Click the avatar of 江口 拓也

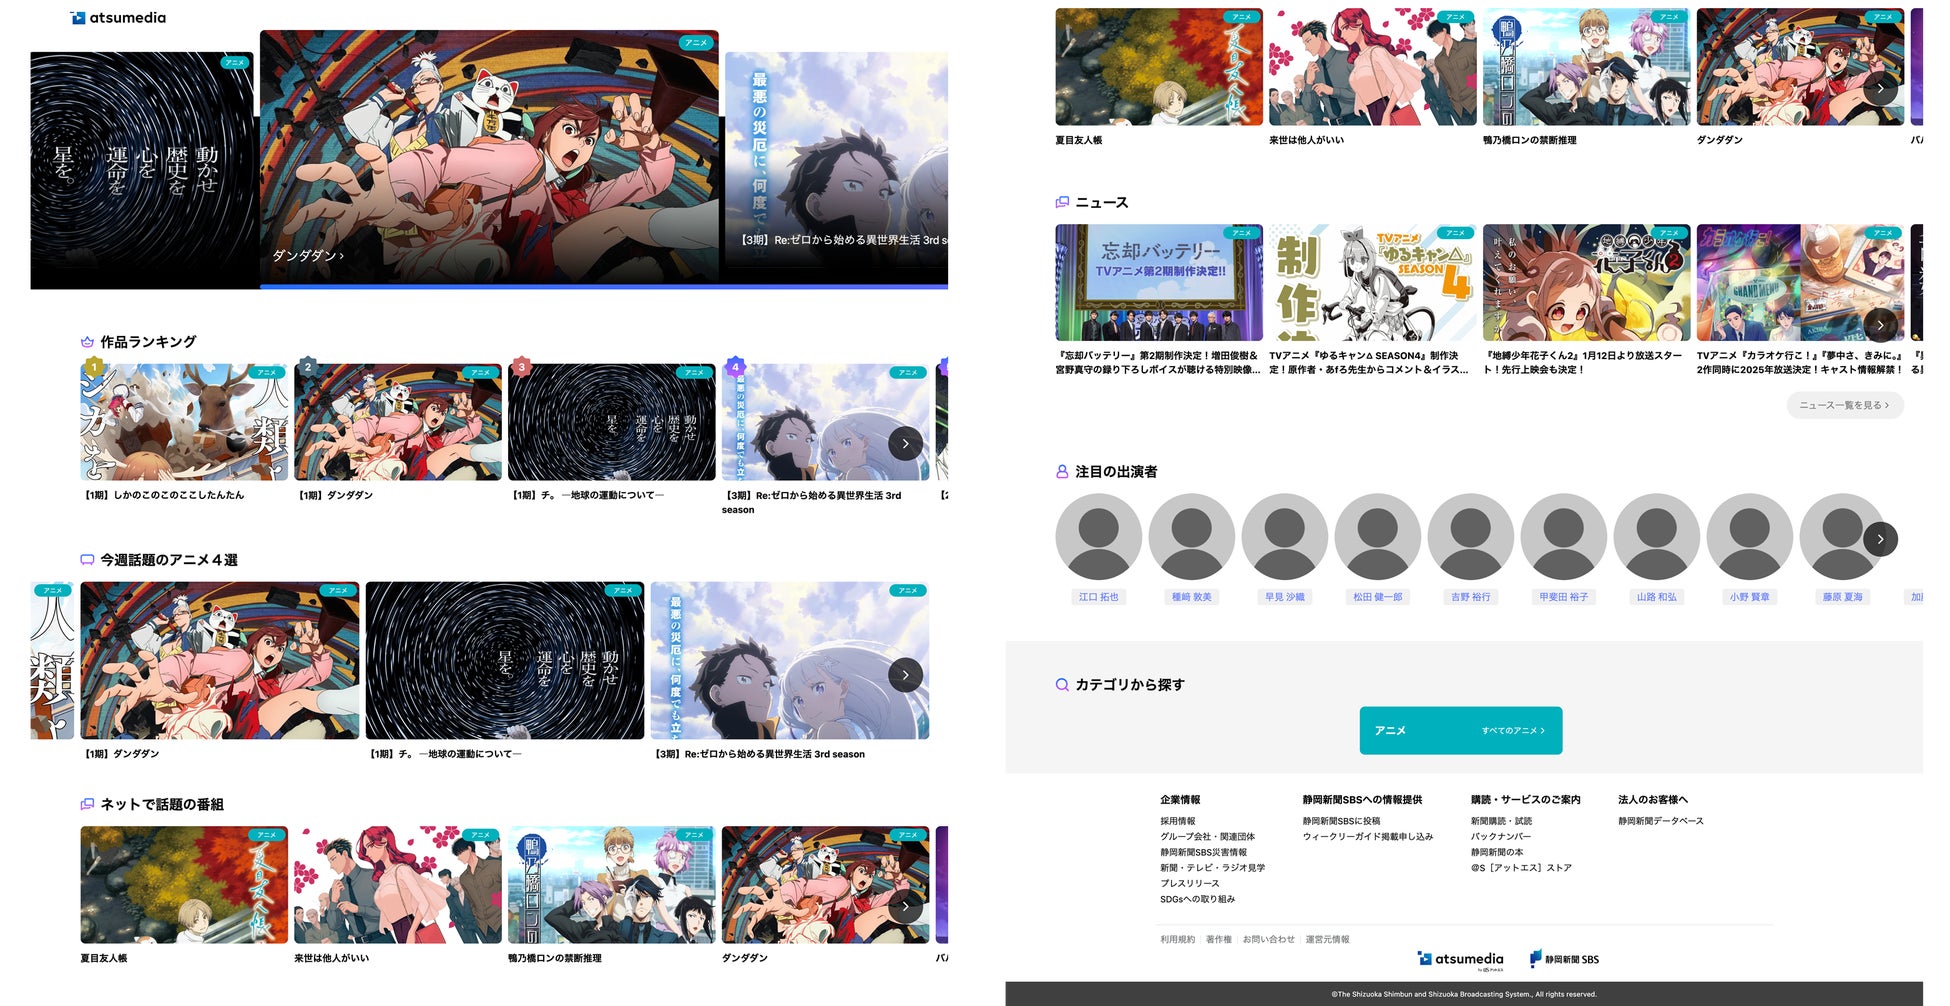coord(1098,537)
